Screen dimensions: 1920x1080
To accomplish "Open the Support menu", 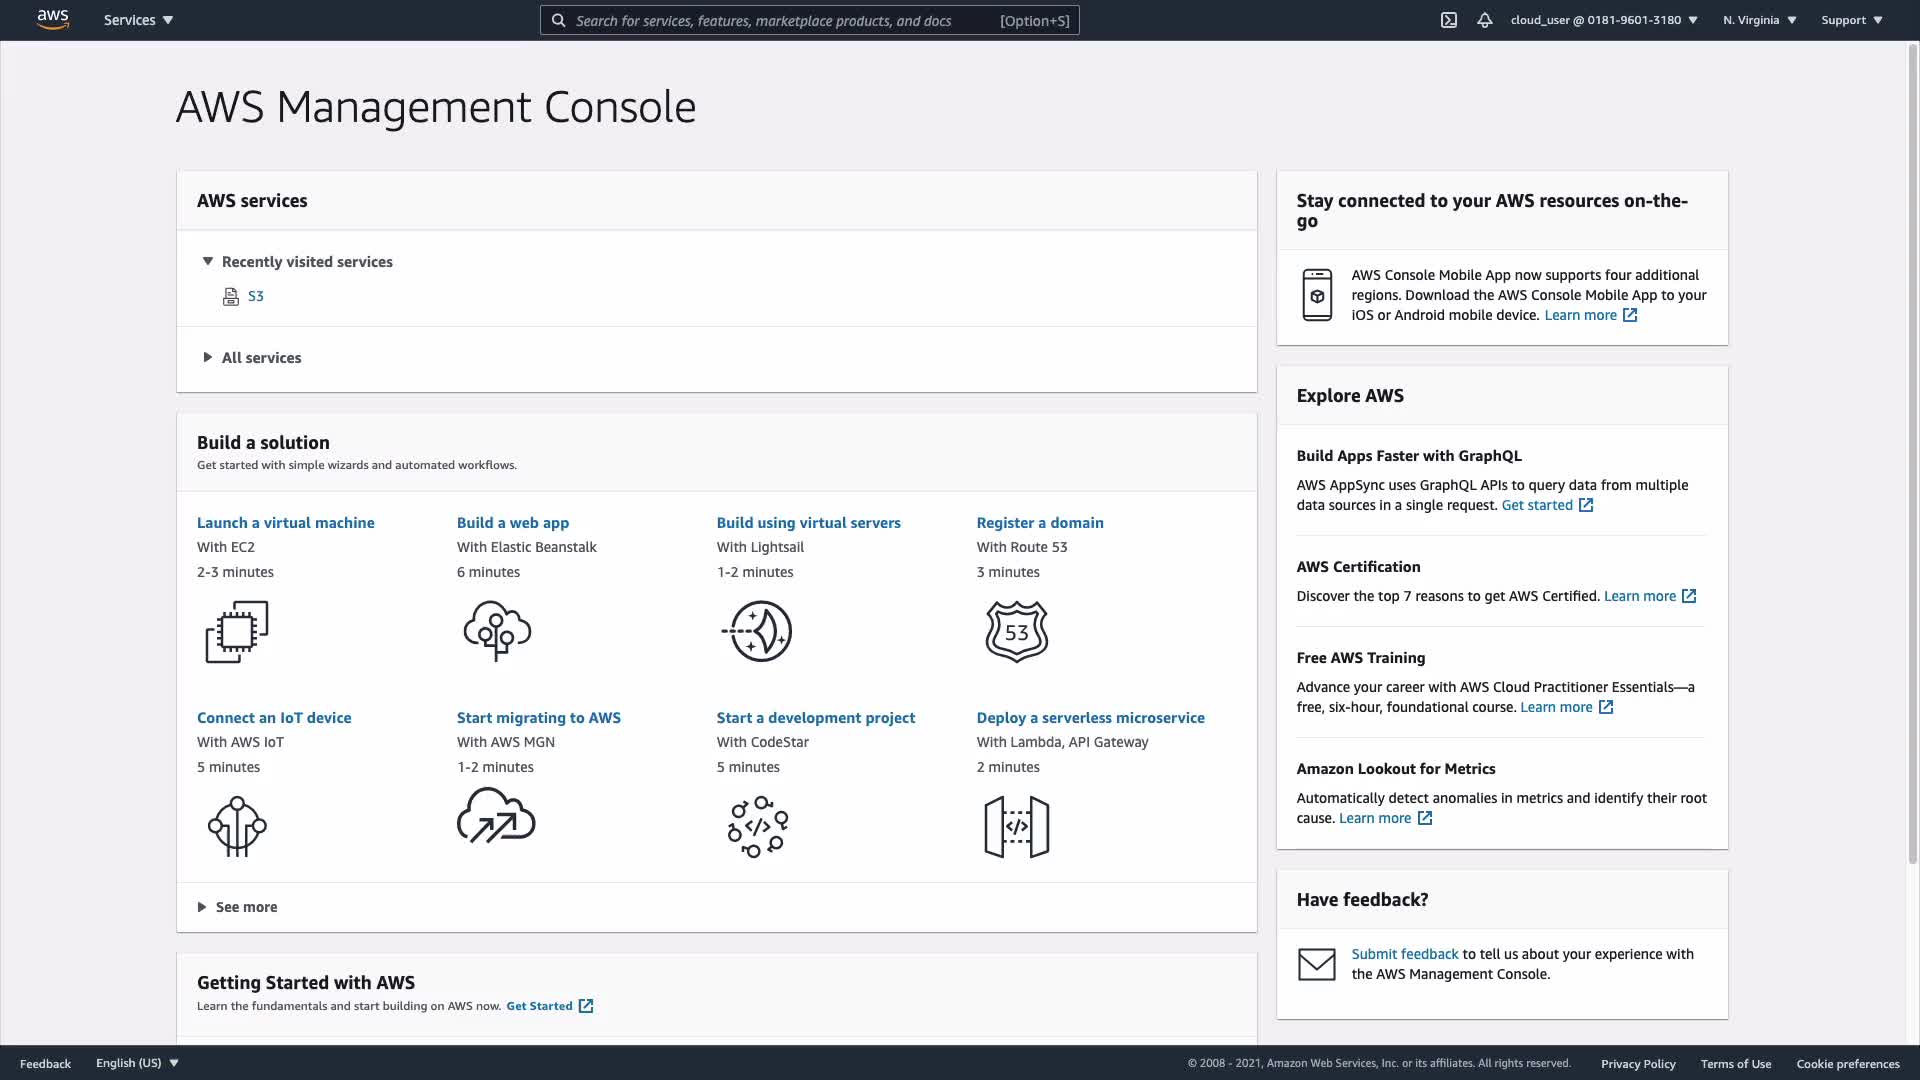I will (x=1851, y=20).
